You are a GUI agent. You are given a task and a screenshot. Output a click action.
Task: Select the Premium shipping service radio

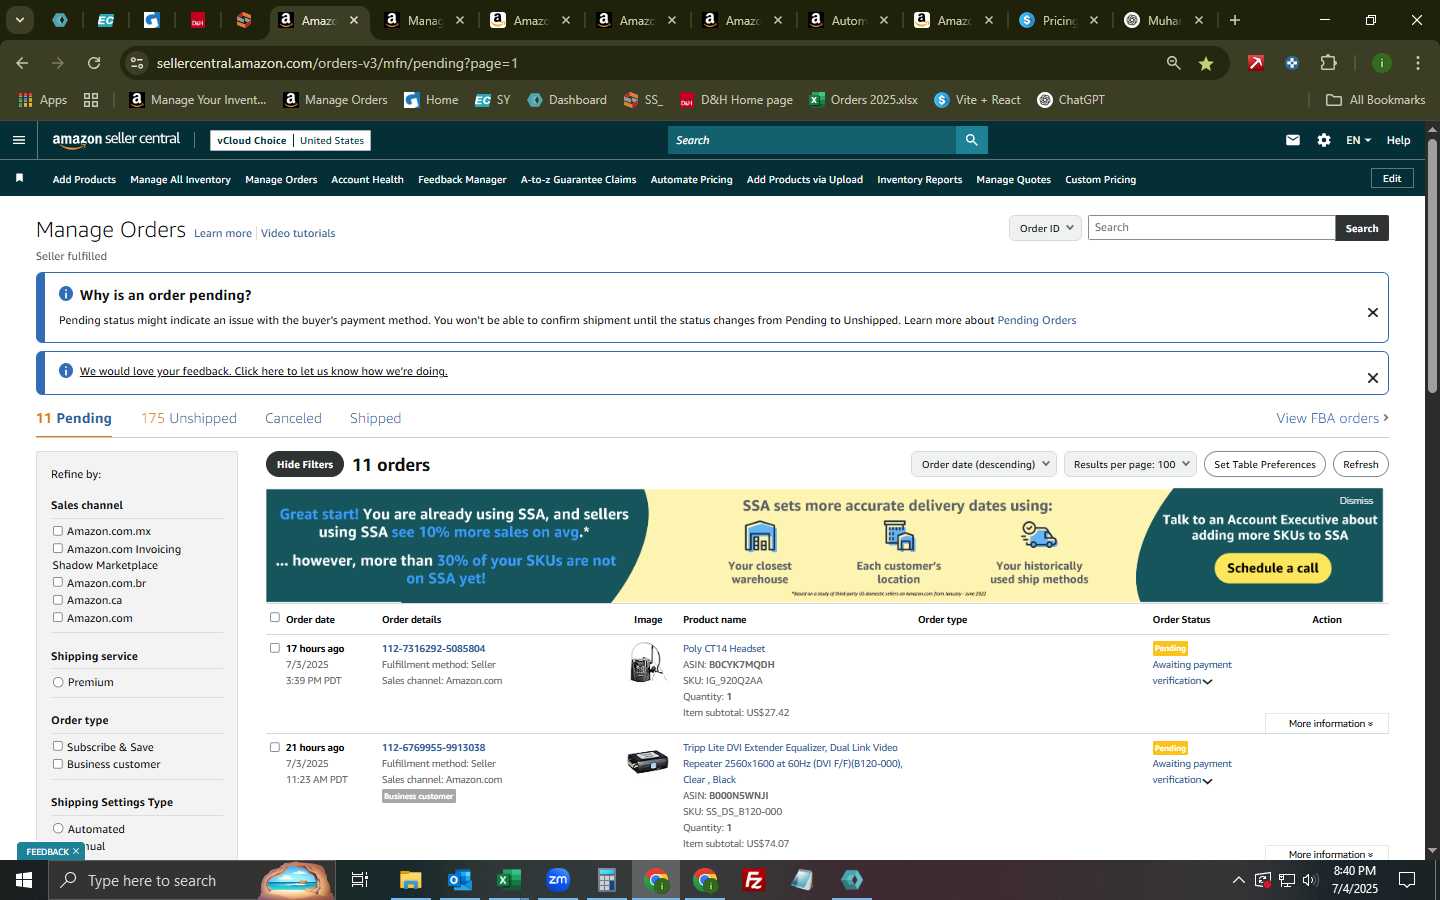pos(58,682)
